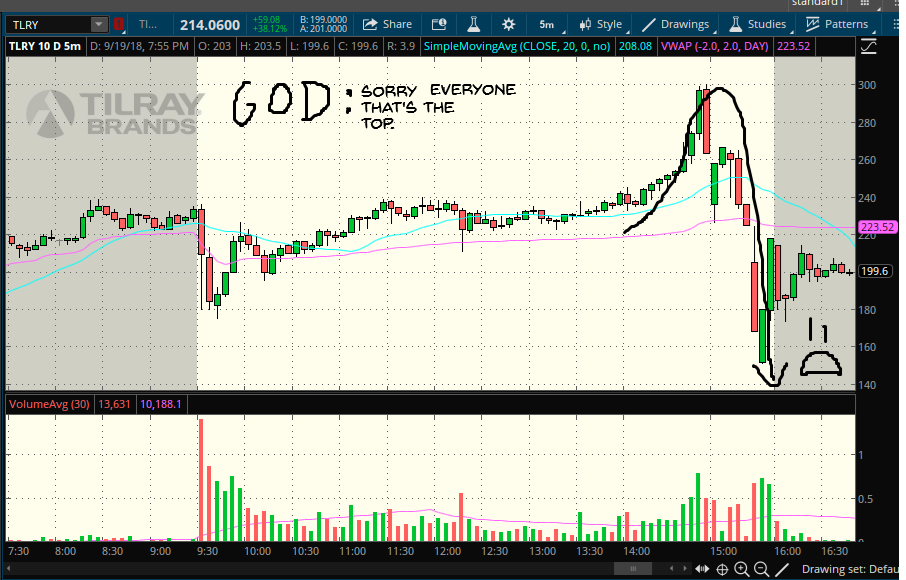Viewport: 906px width, 580px height.
Task: Click the 223.52 VWAP price bubble
Action: tap(878, 227)
